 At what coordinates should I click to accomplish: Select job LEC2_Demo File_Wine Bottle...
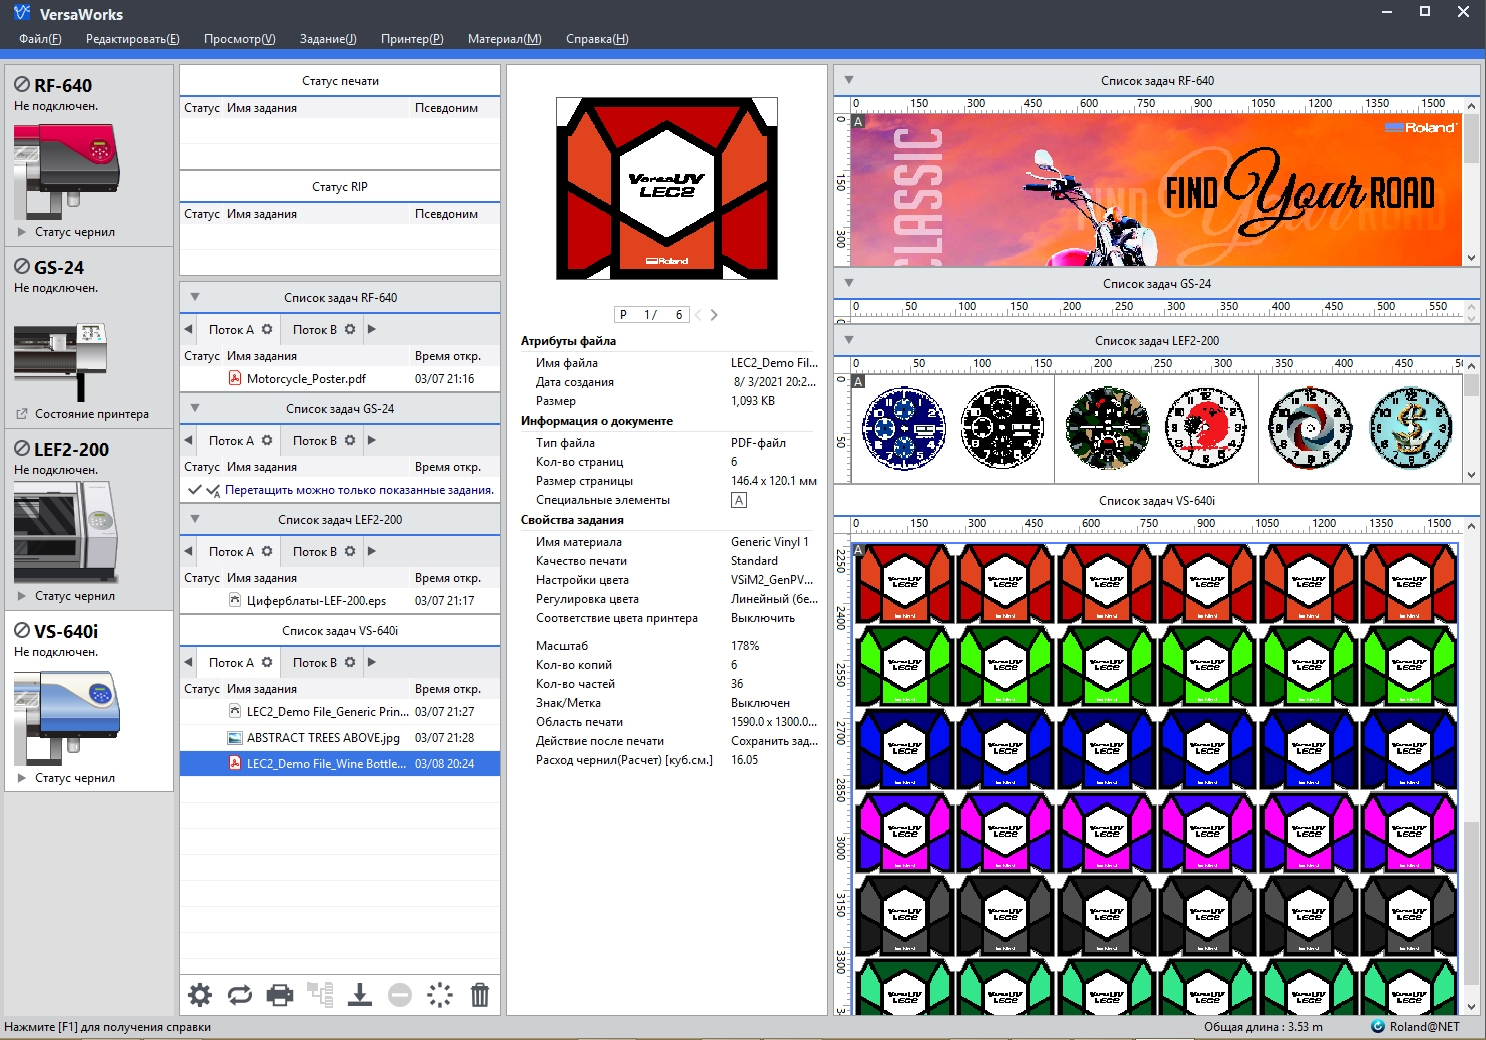(x=340, y=764)
